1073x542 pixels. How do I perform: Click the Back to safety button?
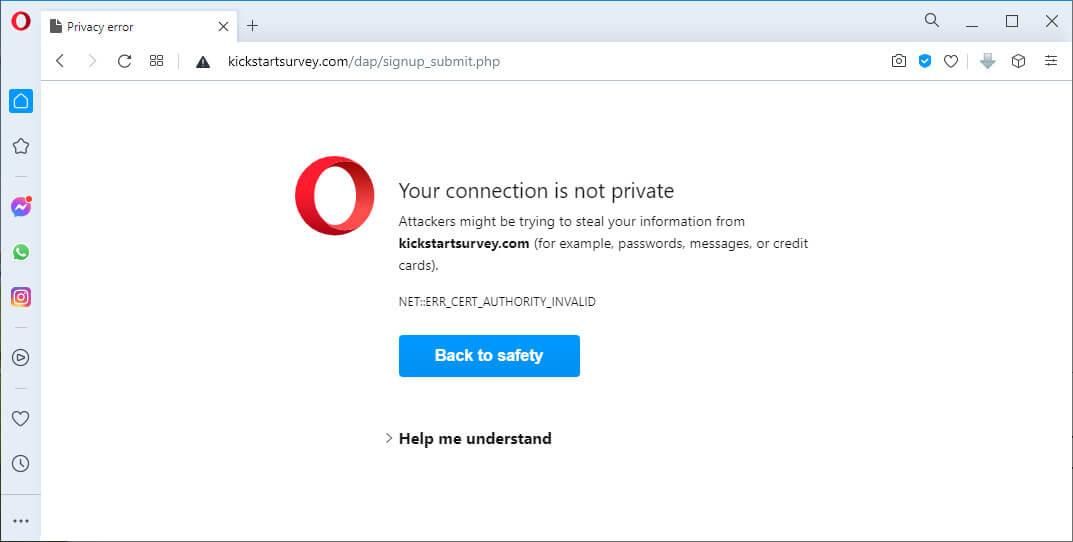[489, 356]
